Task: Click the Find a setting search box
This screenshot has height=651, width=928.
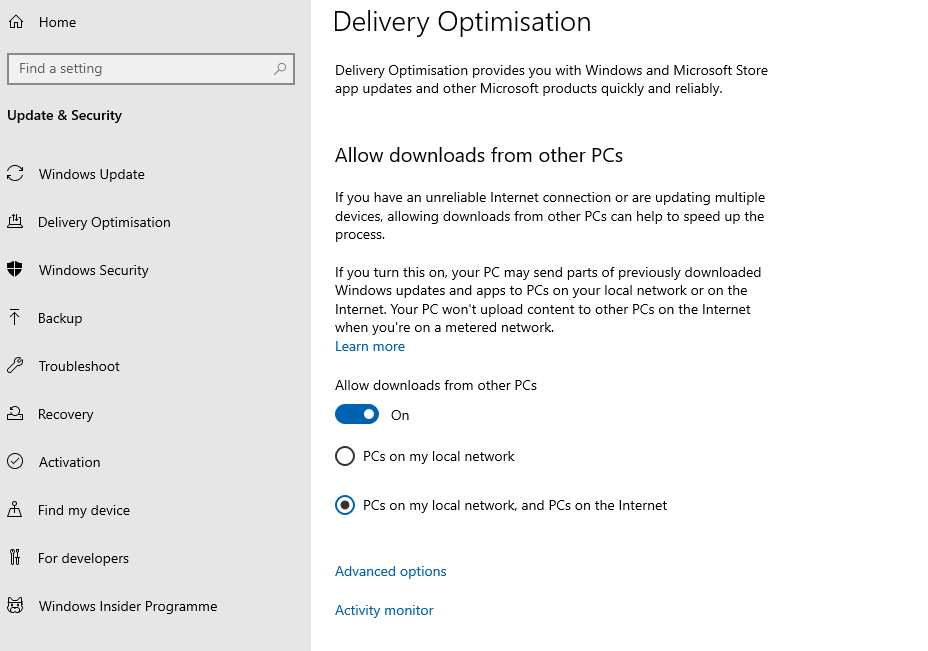Action: tap(140, 69)
